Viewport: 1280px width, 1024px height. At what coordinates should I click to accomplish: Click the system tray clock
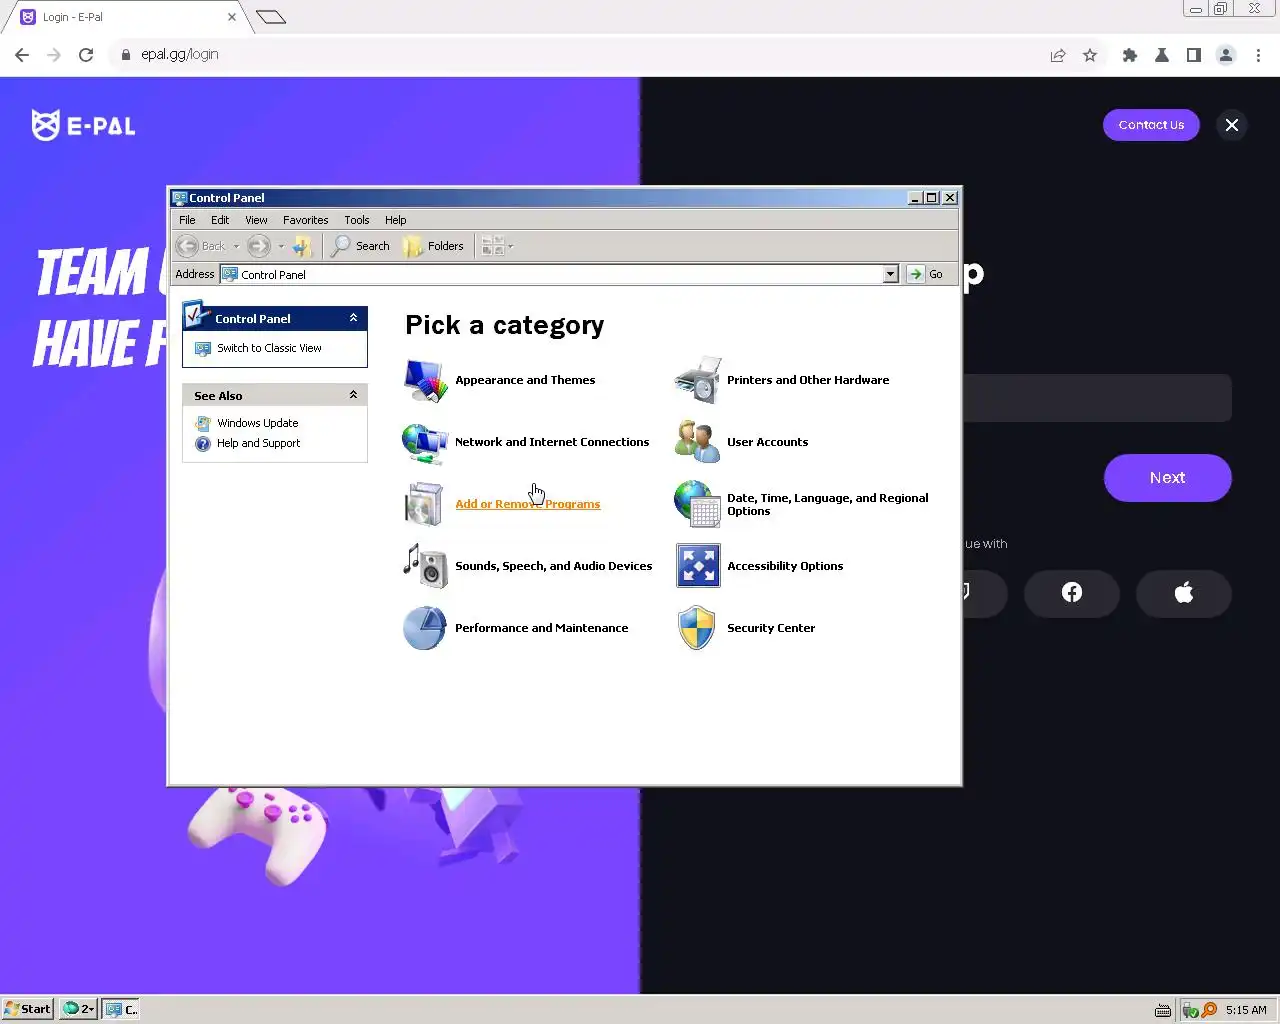1246,1010
